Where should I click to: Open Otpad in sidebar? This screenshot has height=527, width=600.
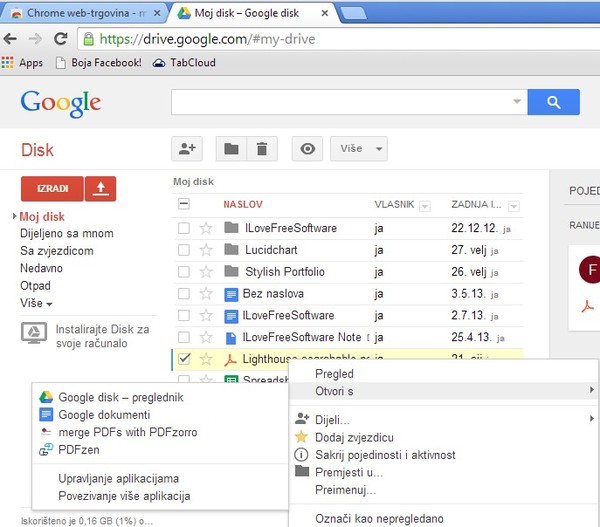35,286
